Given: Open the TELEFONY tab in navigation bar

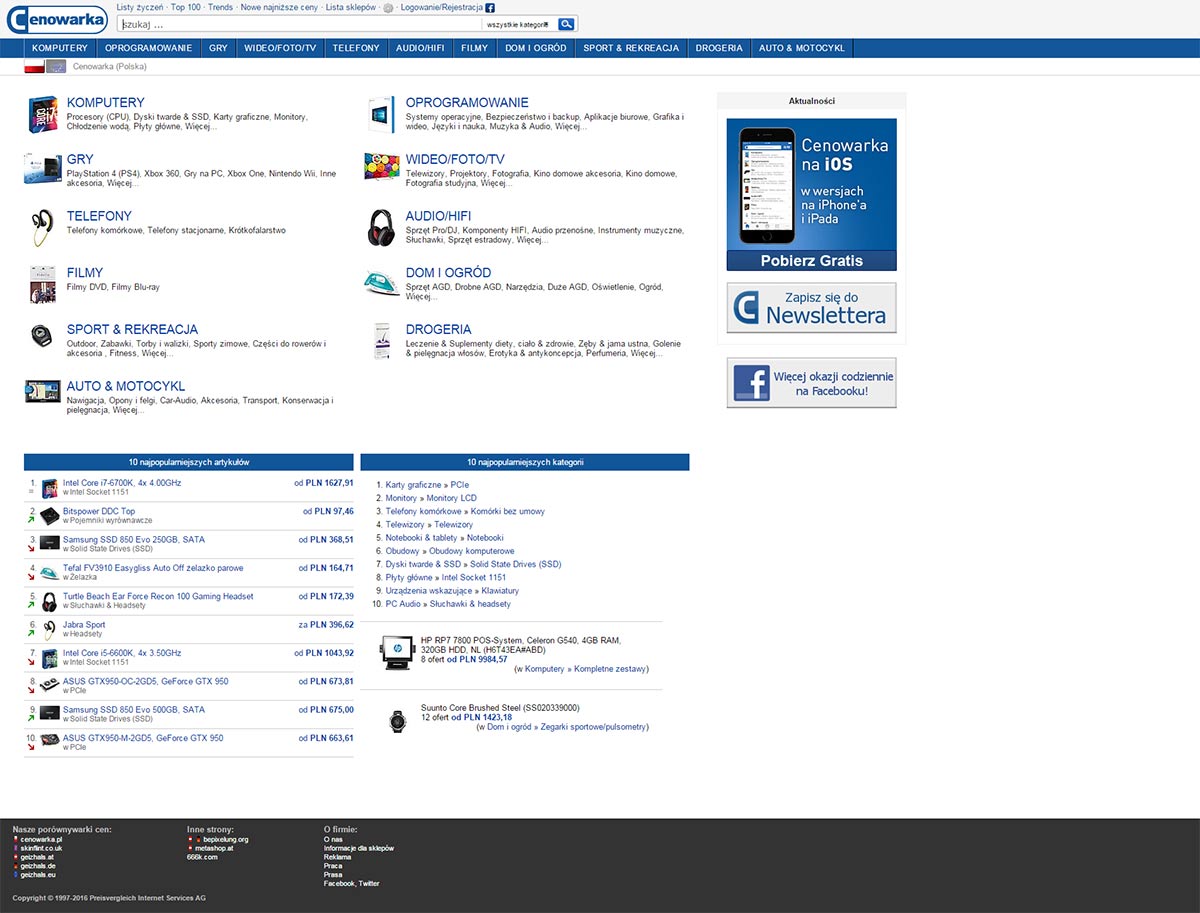Looking at the screenshot, I should [x=356, y=48].
